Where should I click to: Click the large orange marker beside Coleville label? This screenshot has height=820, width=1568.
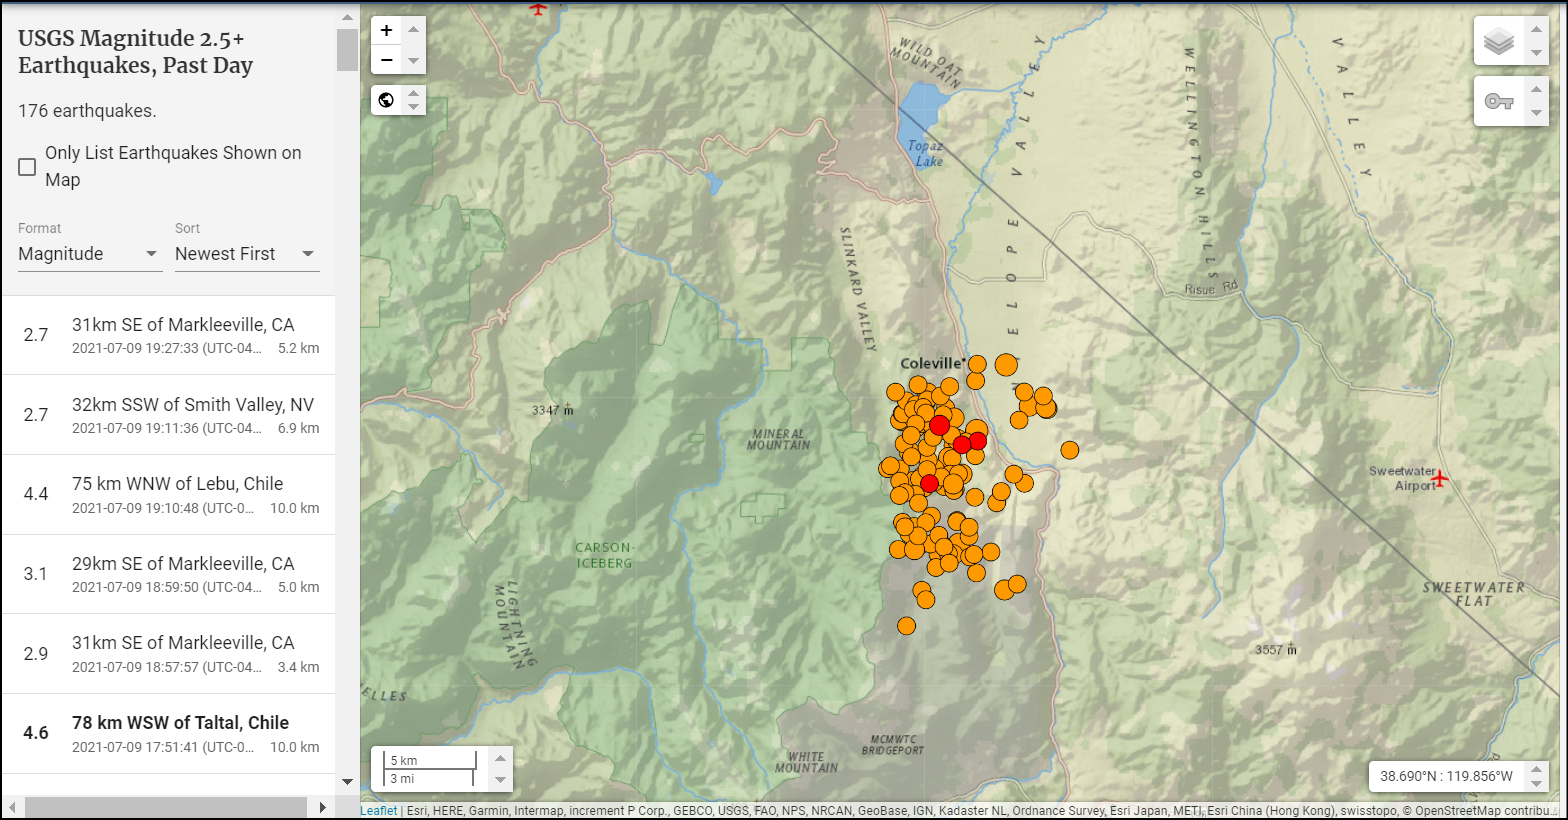tap(1006, 364)
